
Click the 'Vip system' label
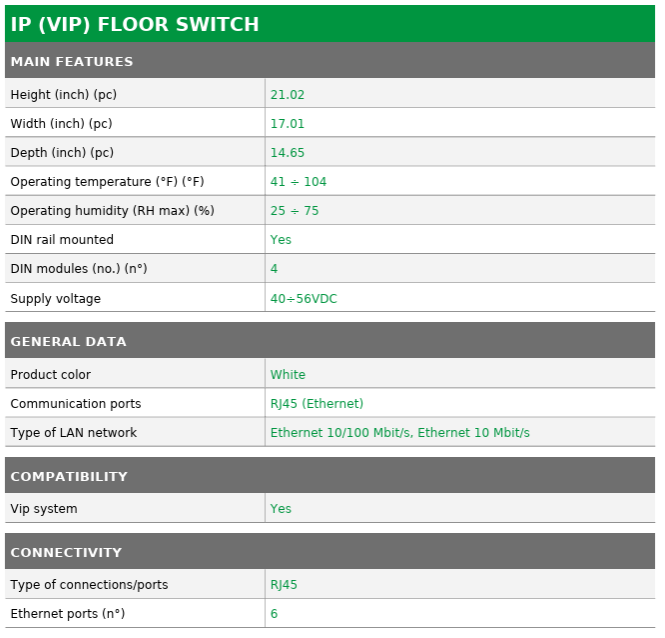[44, 509]
